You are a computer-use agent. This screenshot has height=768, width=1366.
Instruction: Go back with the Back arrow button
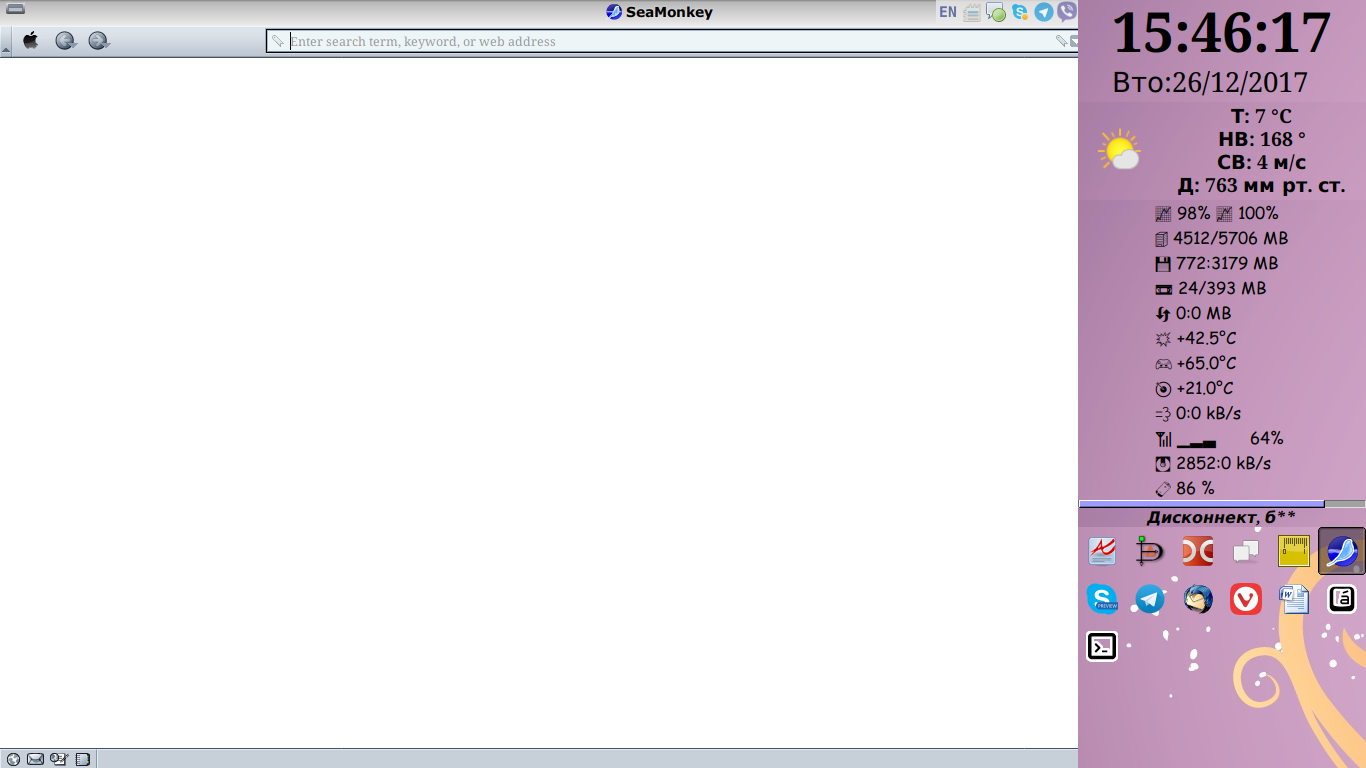(x=66, y=41)
